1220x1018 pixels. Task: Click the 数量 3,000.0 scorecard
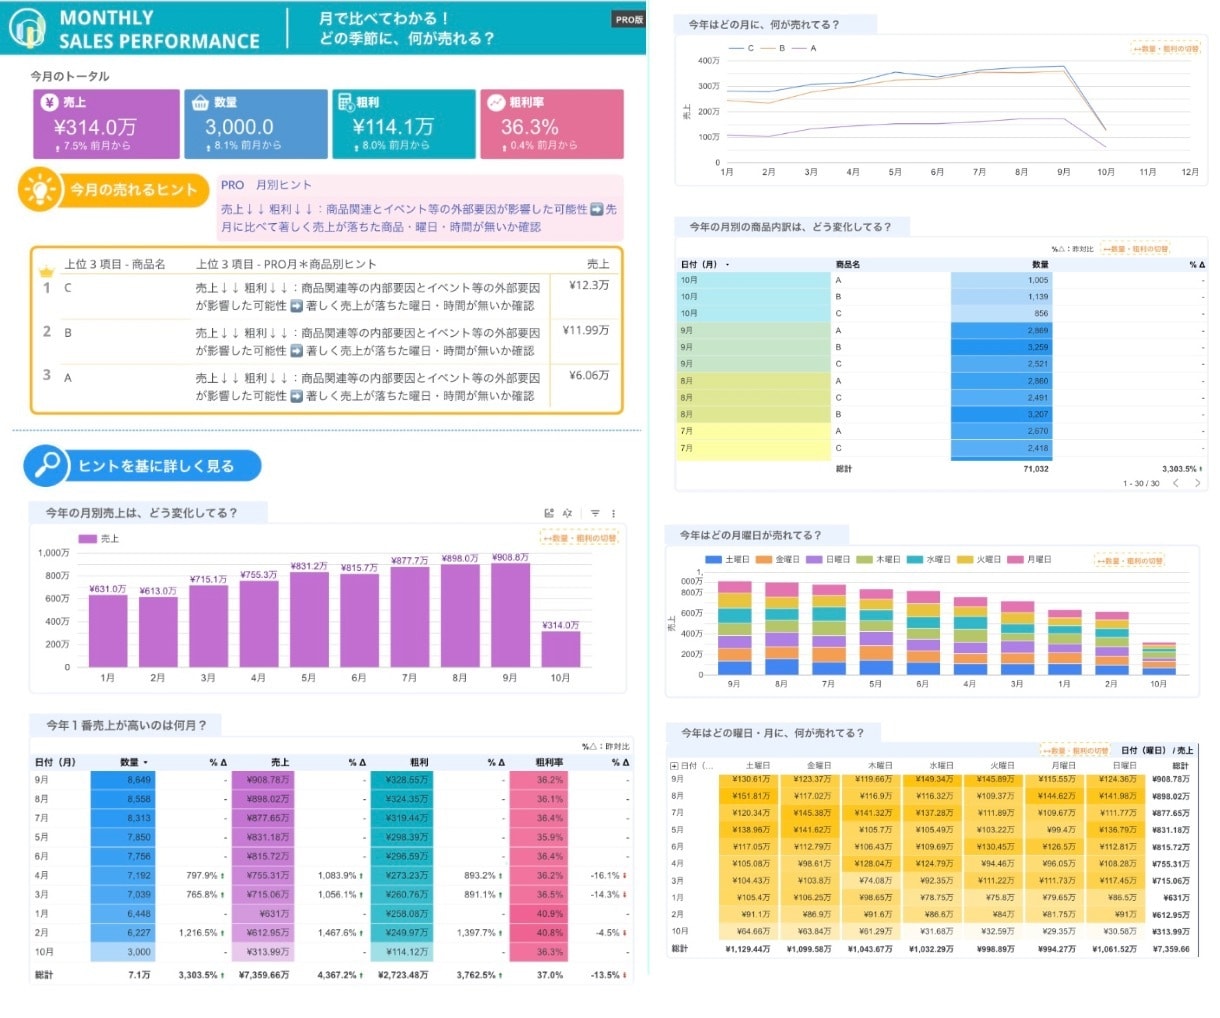[255, 124]
